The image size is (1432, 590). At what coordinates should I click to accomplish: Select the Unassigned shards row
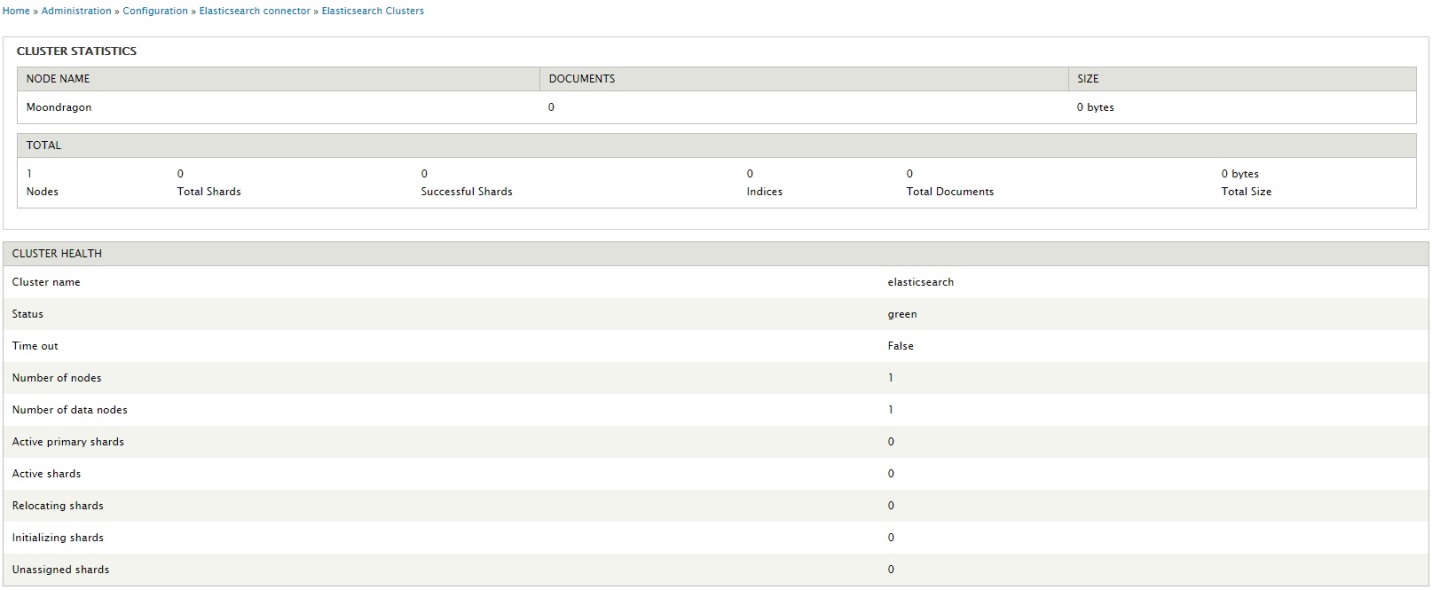[716, 570]
